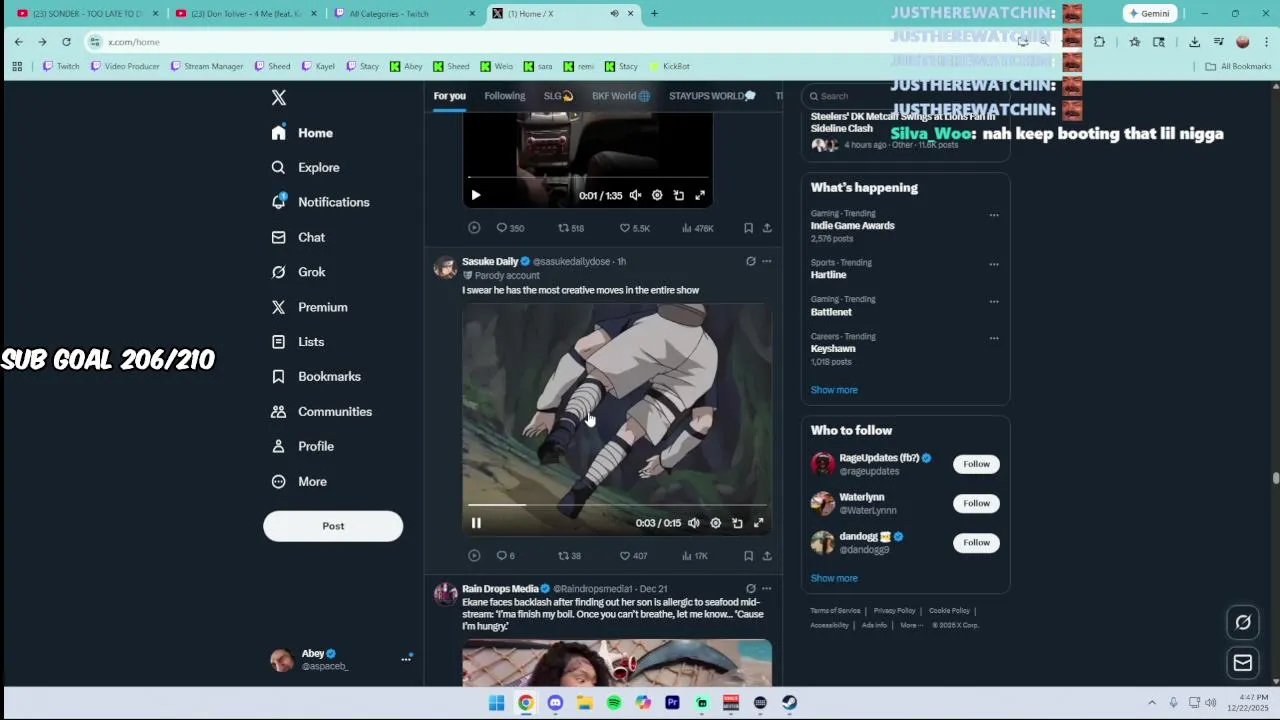The image size is (1280, 720).
Task: Click the Post button
Action: [333, 526]
